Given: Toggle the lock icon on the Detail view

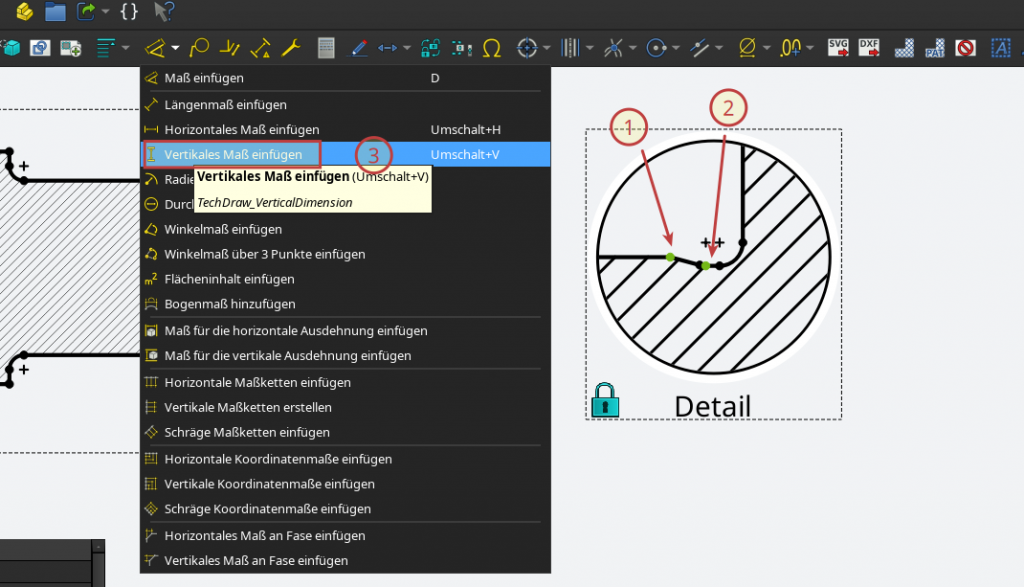Looking at the screenshot, I should (605, 401).
